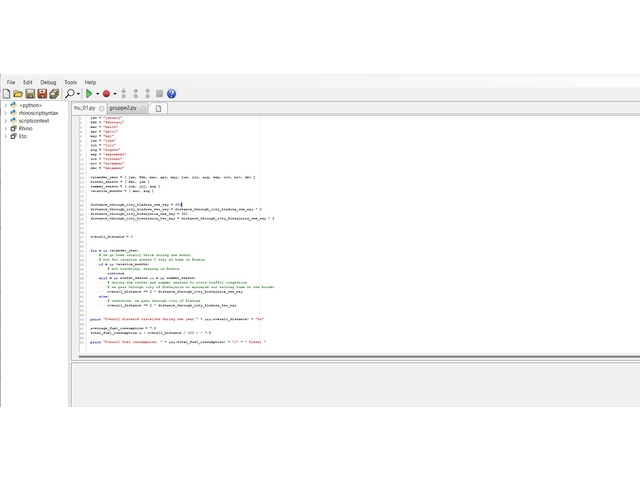Image resolution: width=640 pixels, height=480 pixels.
Task: Click the new tab page icon
Action: pyautogui.click(x=158, y=108)
